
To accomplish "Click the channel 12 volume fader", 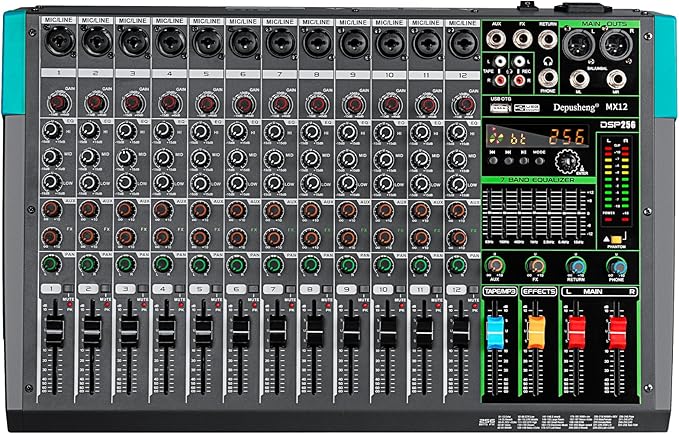I will point(460,332).
